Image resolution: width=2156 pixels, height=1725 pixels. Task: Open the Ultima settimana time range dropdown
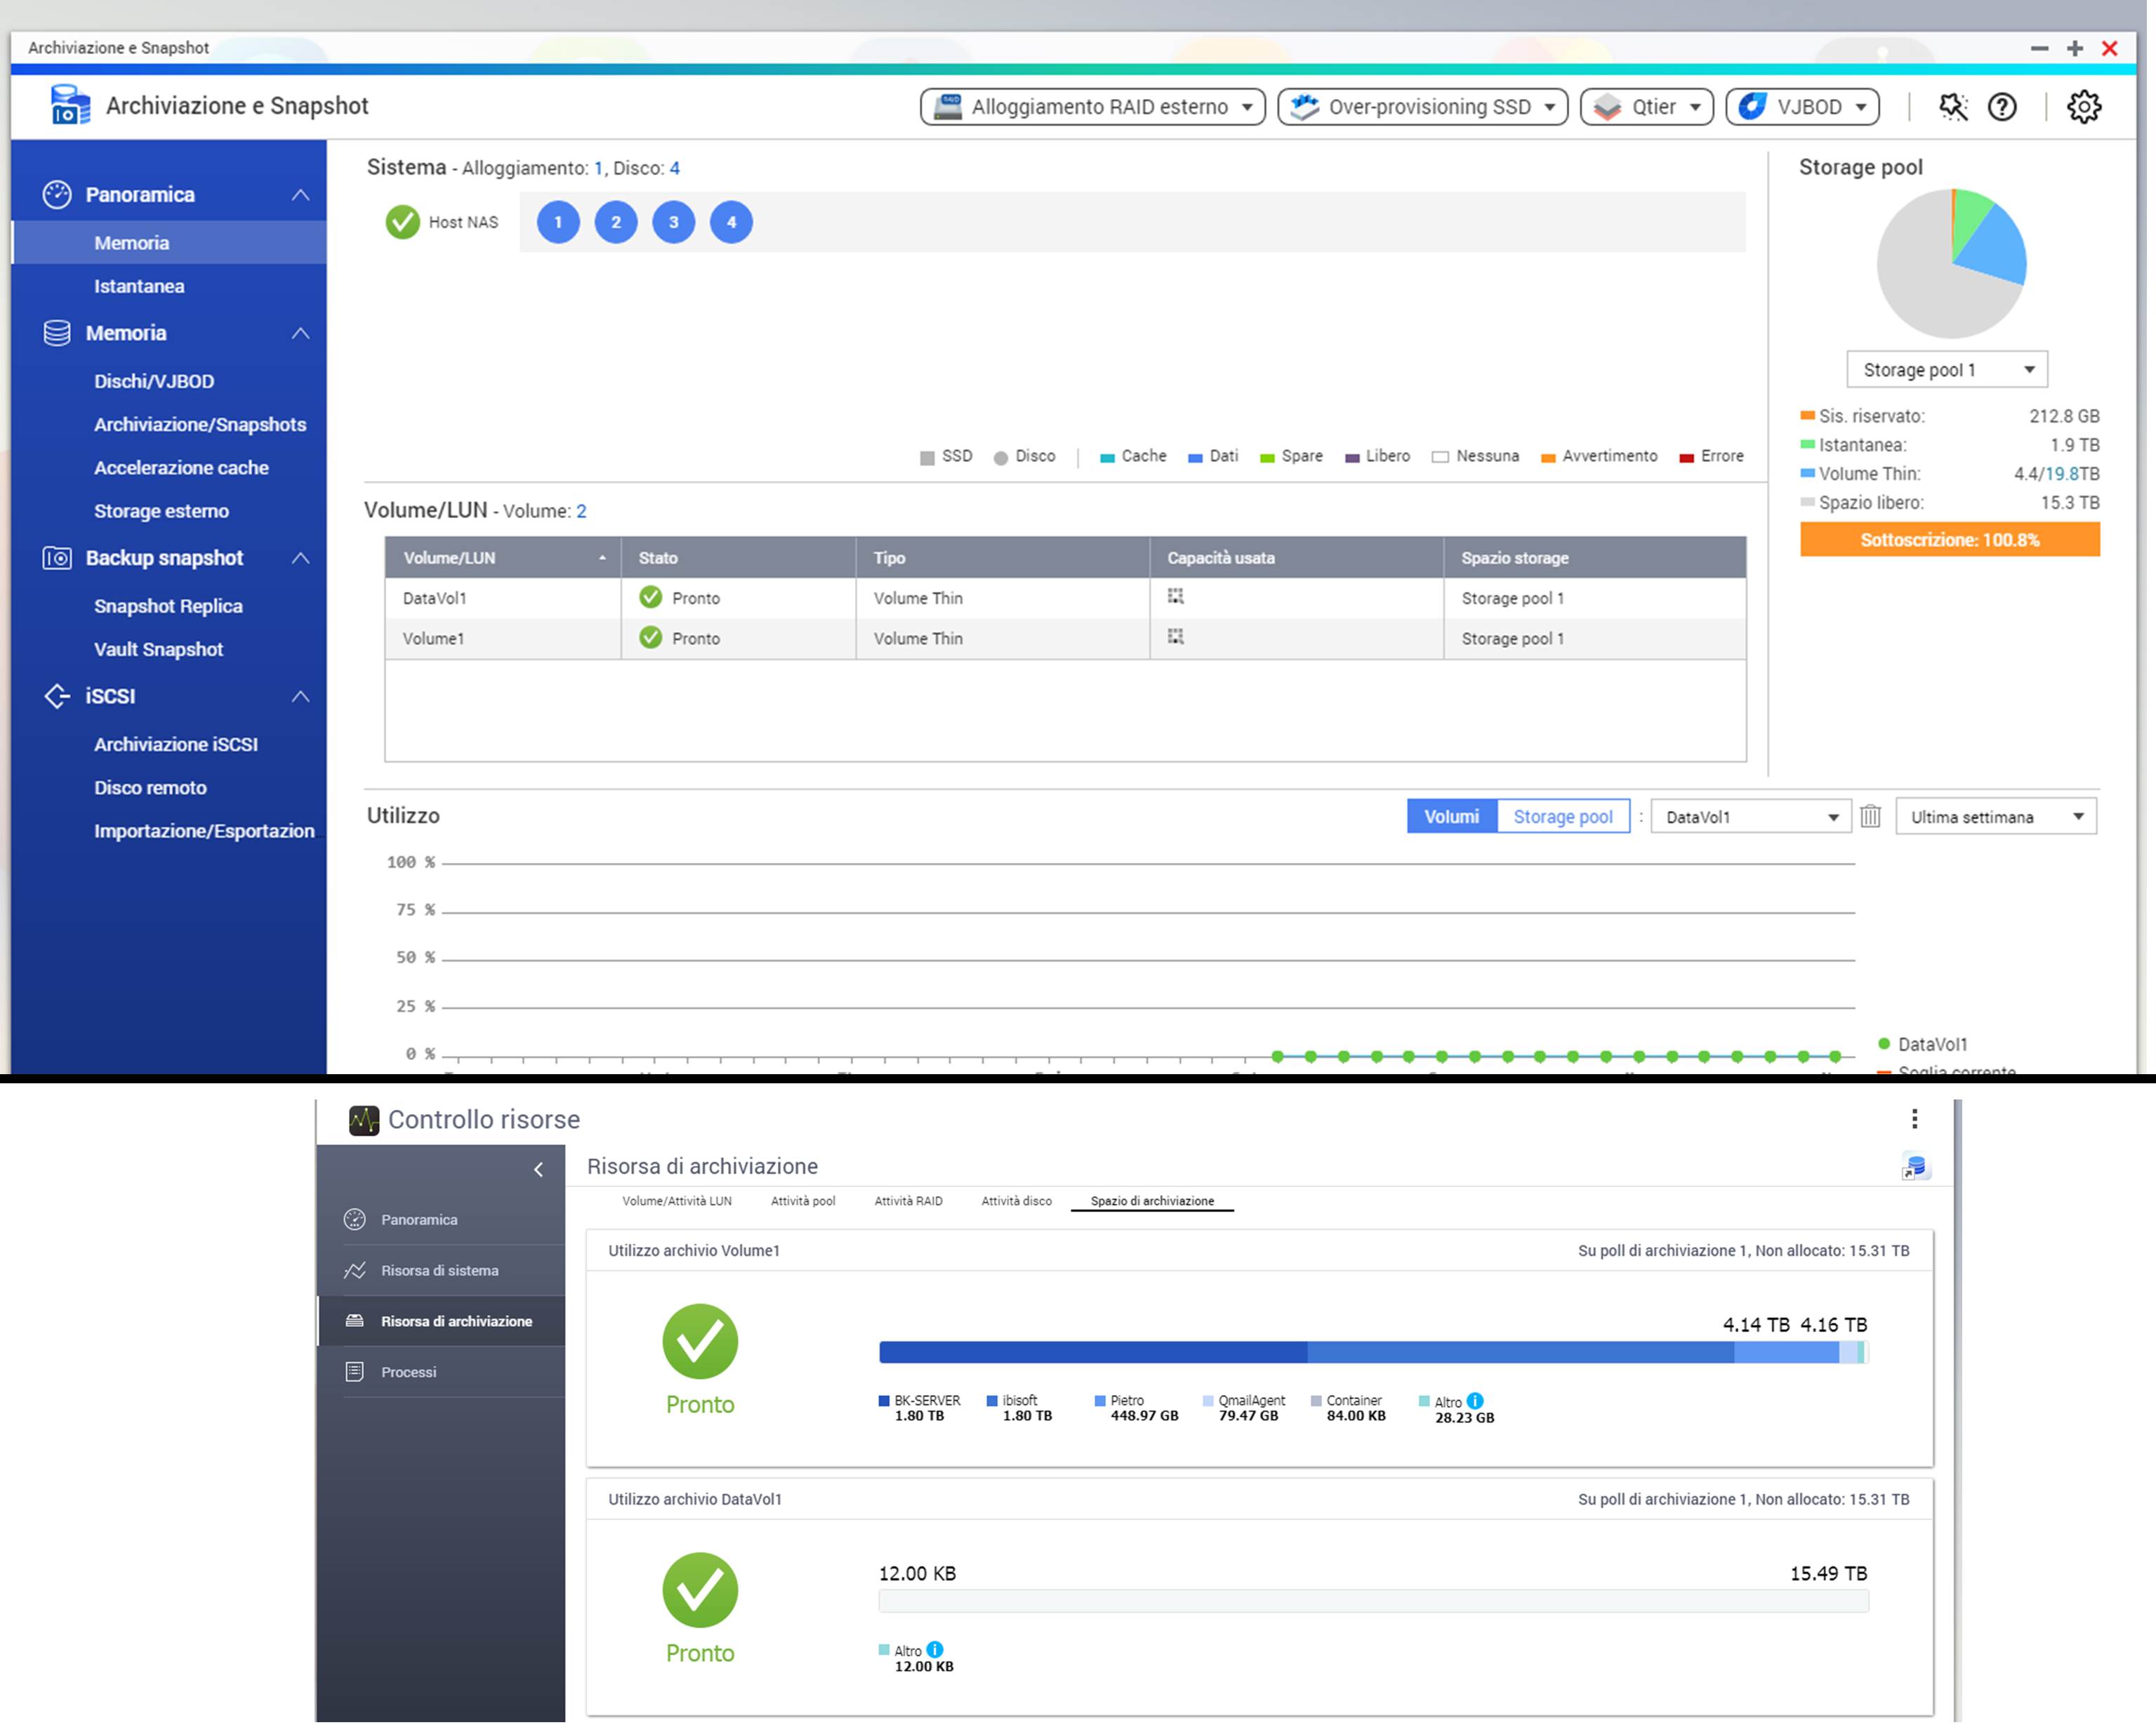(x=1995, y=817)
